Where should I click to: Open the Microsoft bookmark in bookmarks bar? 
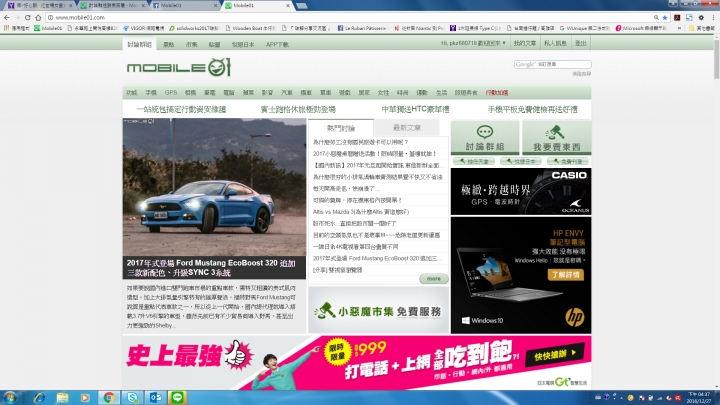(x=641, y=28)
